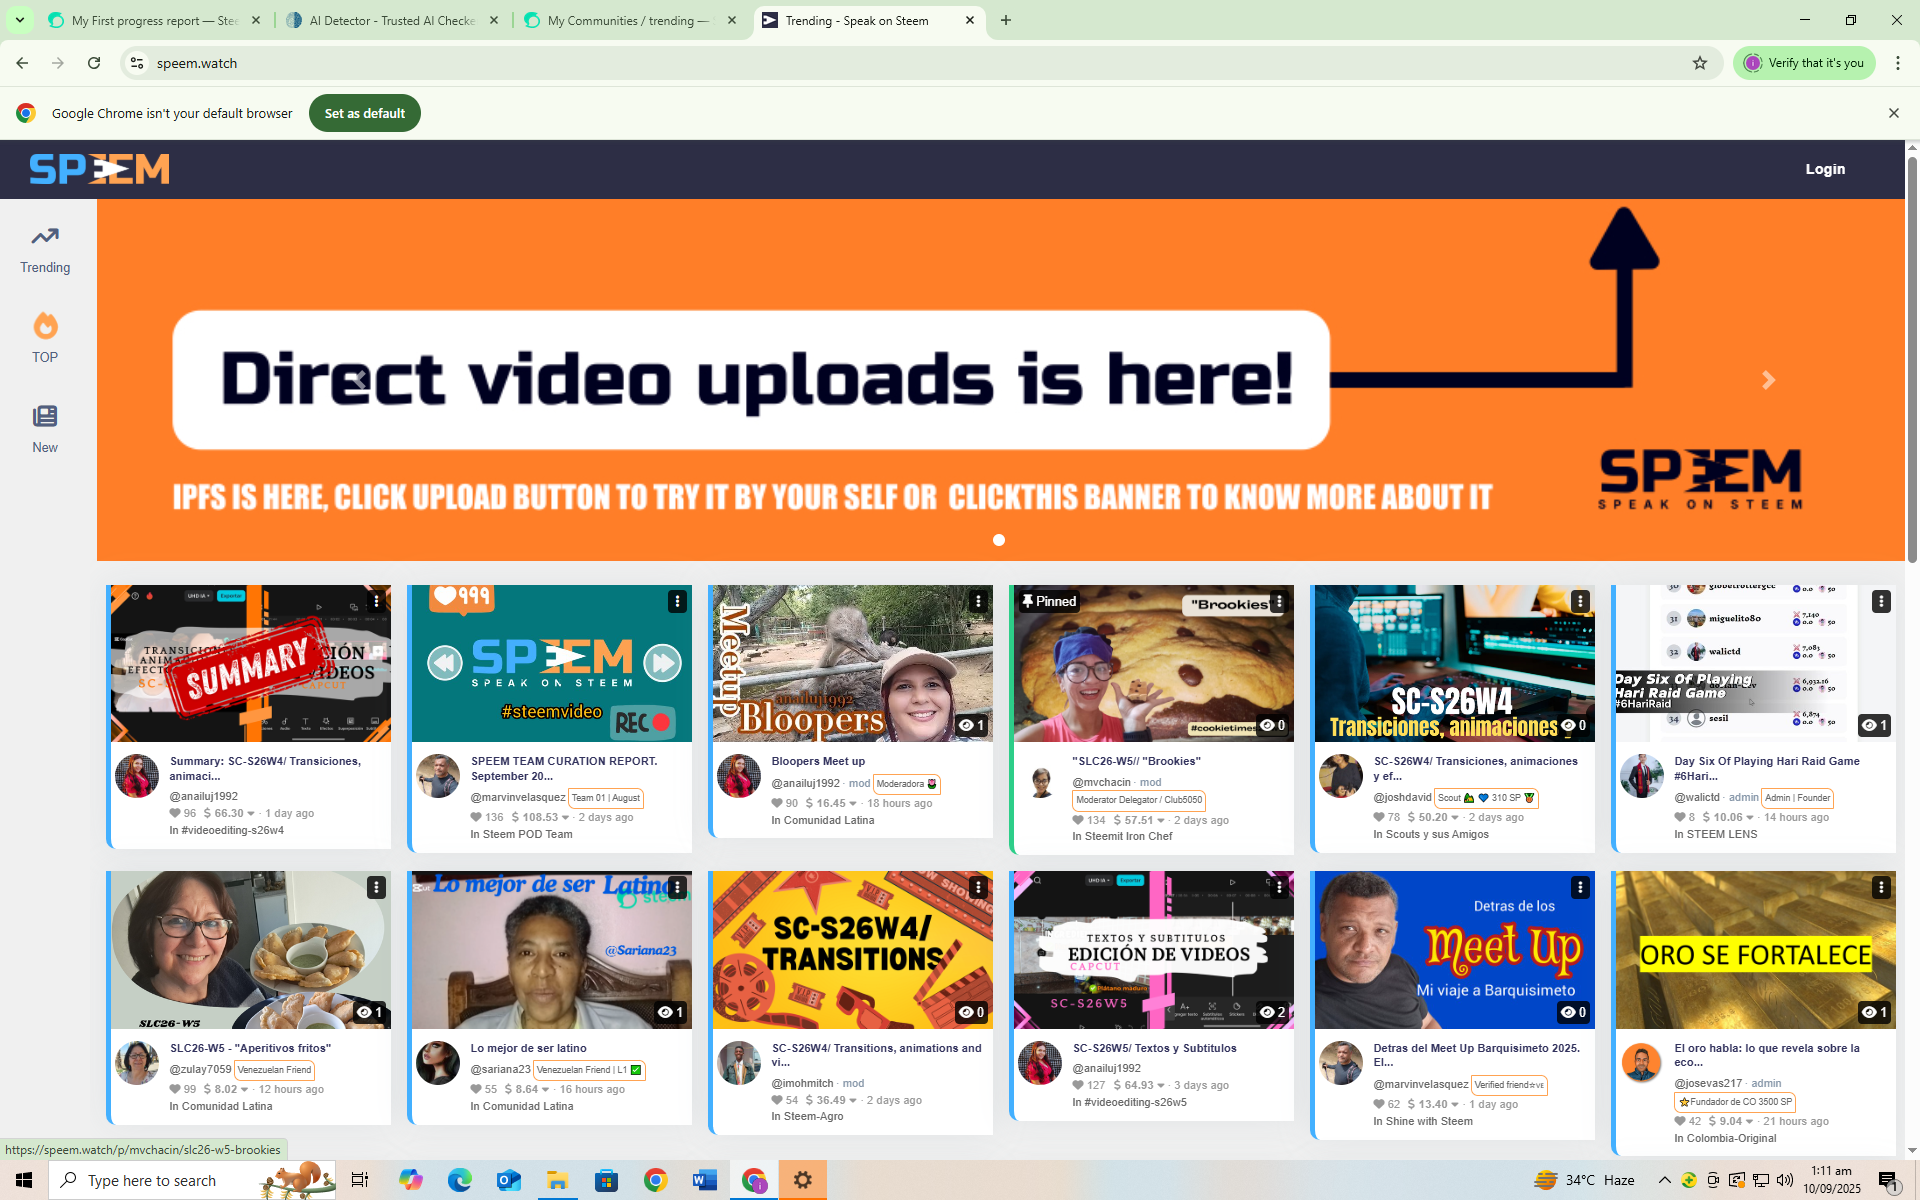Toggle heart on Aperitivos fritos post
The image size is (1920, 1200).
[x=176, y=1089]
